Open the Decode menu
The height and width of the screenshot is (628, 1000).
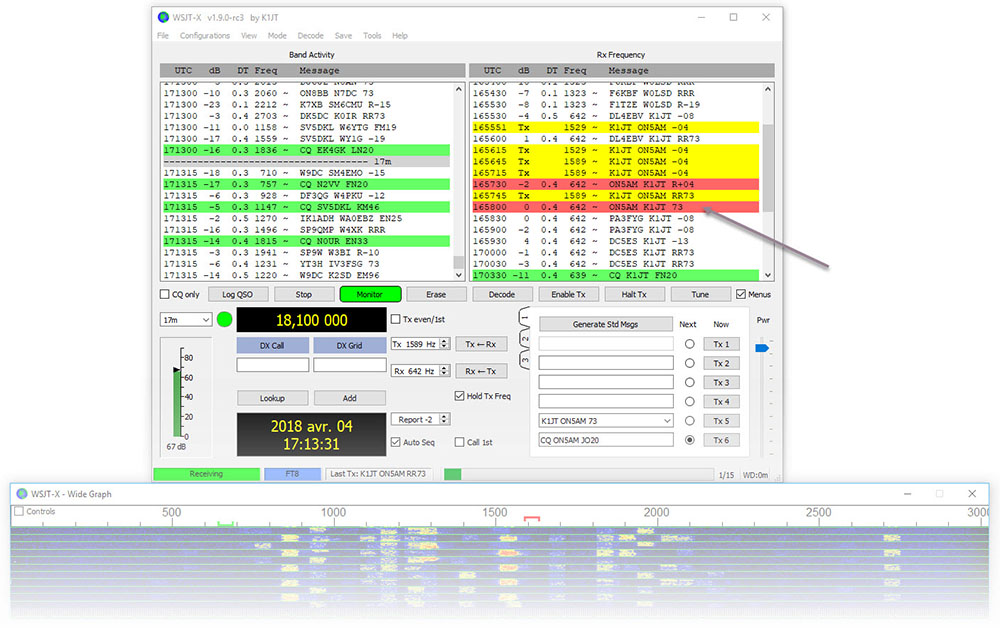pos(311,36)
